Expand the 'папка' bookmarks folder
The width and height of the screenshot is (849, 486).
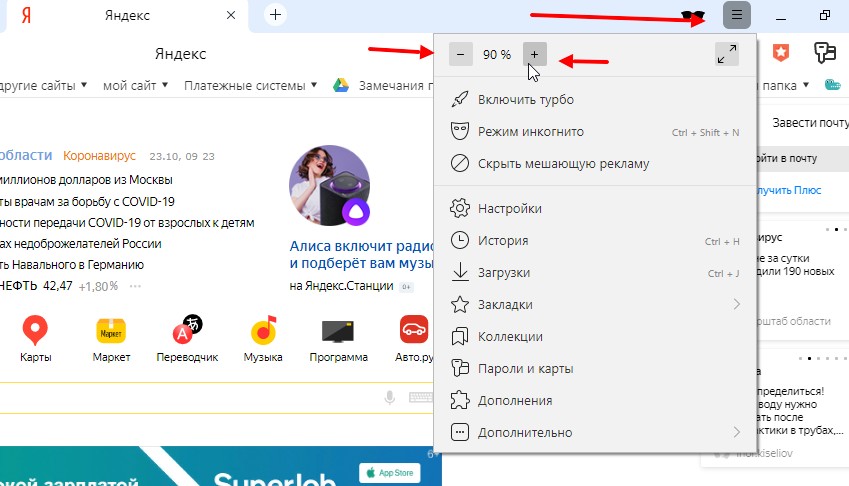785,86
